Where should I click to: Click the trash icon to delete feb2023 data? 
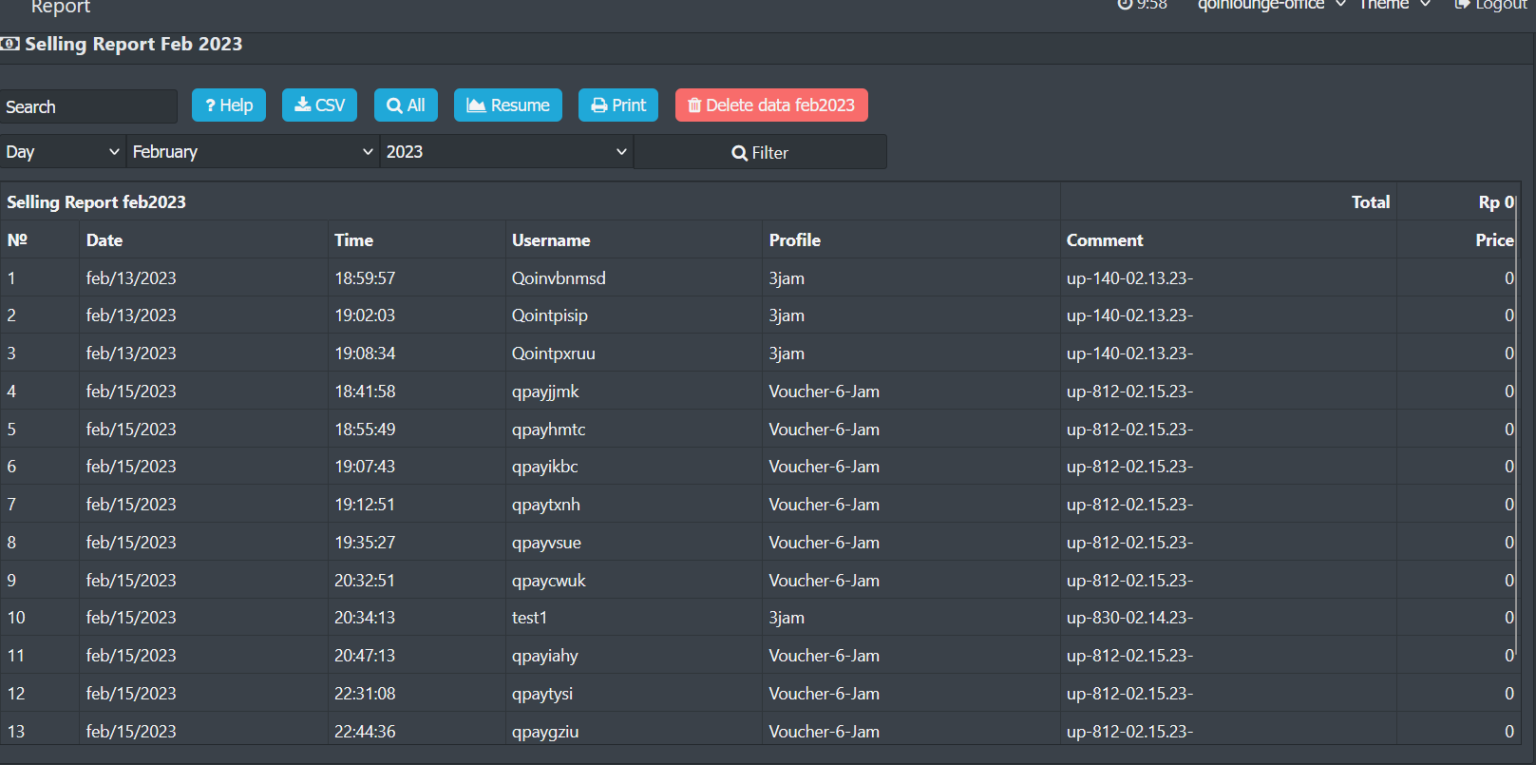(x=695, y=104)
